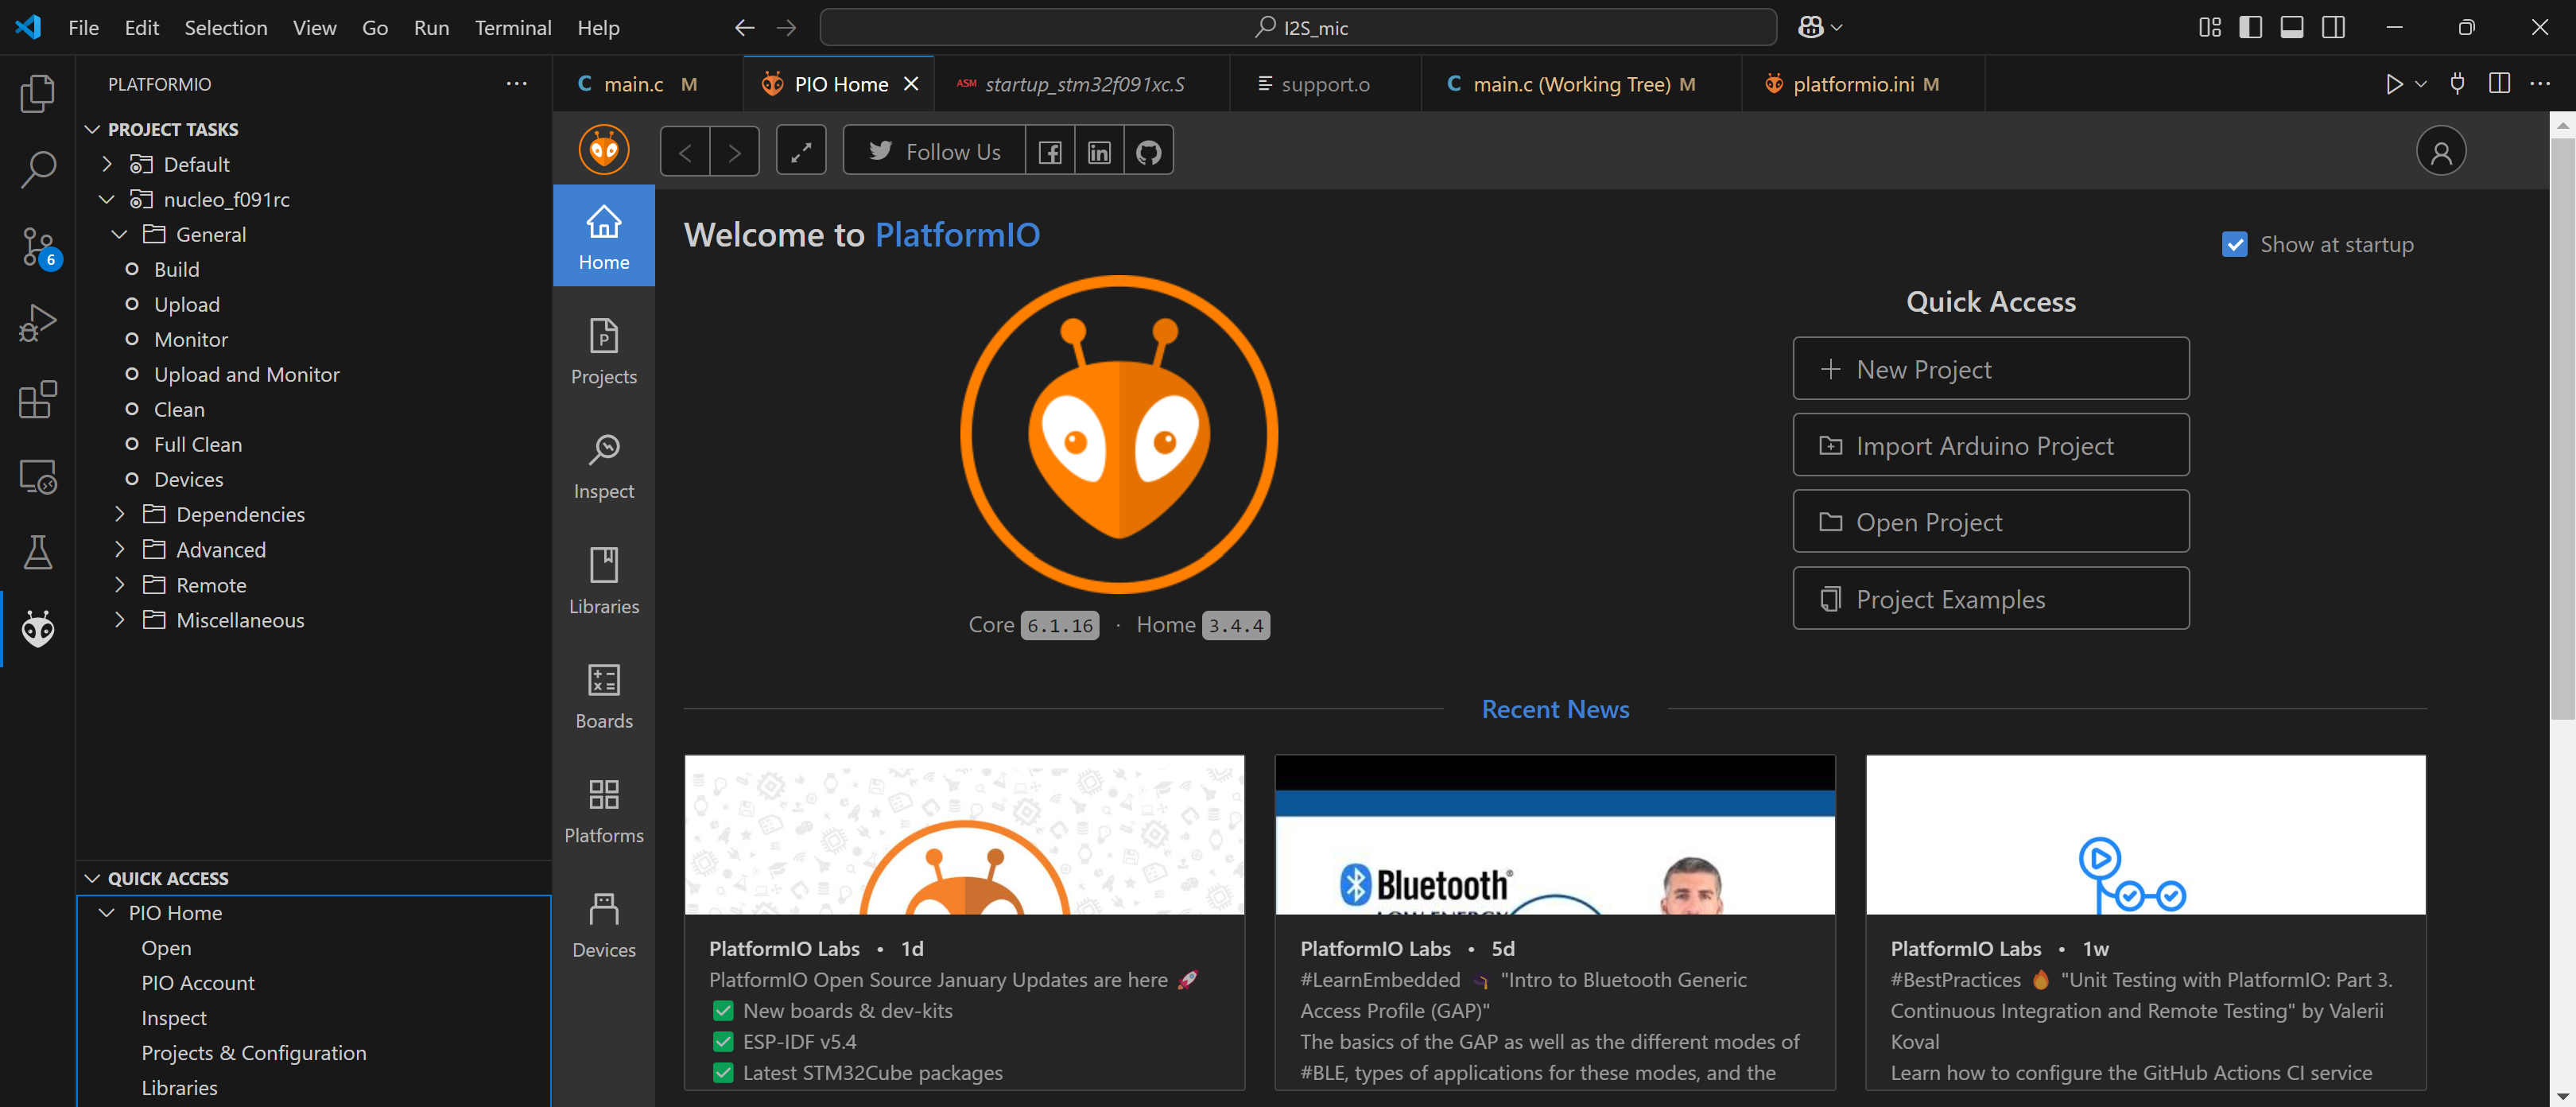Open the Boards section in PIO Home
Image resolution: width=2576 pixels, height=1107 pixels.
(603, 697)
